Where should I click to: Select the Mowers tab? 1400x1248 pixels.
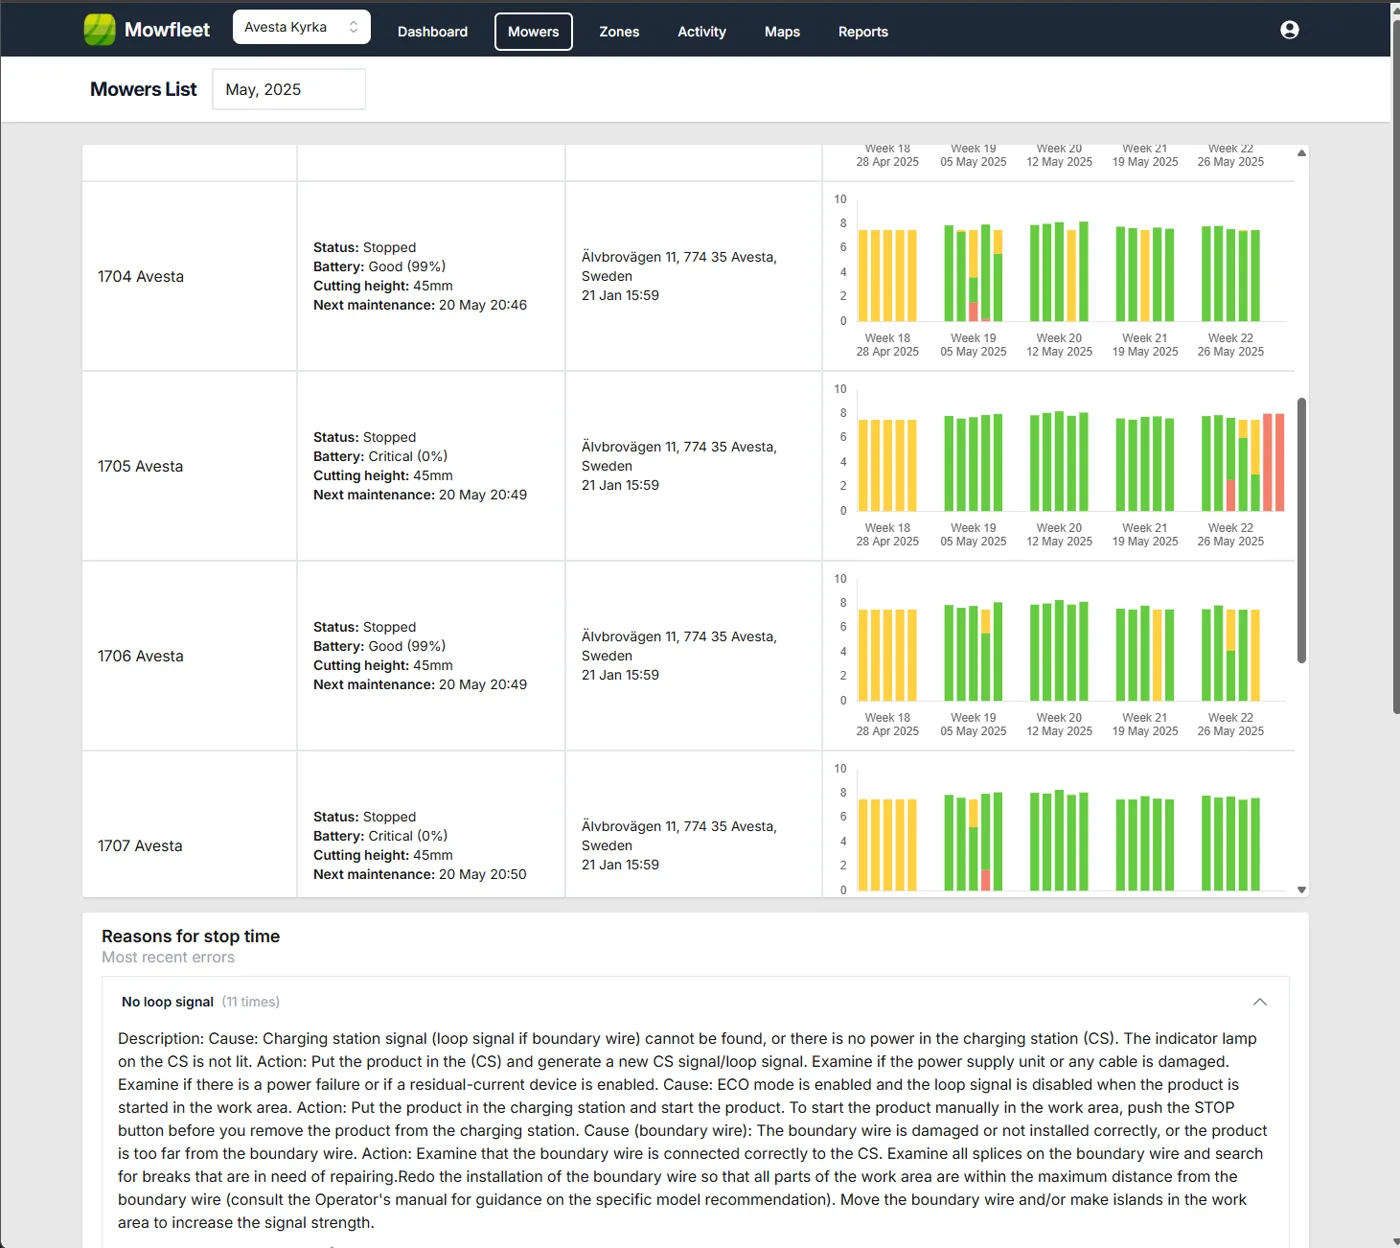click(533, 32)
